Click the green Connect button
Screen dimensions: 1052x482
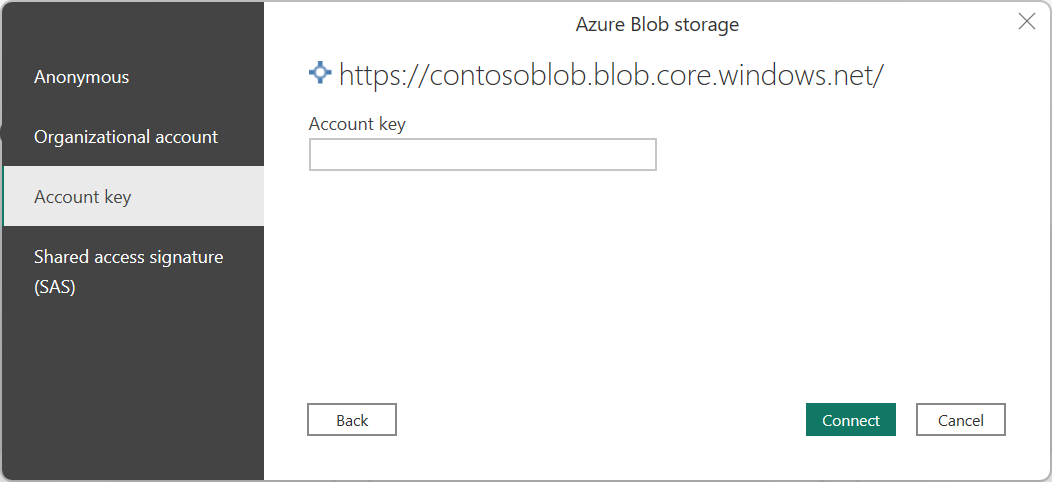850,420
